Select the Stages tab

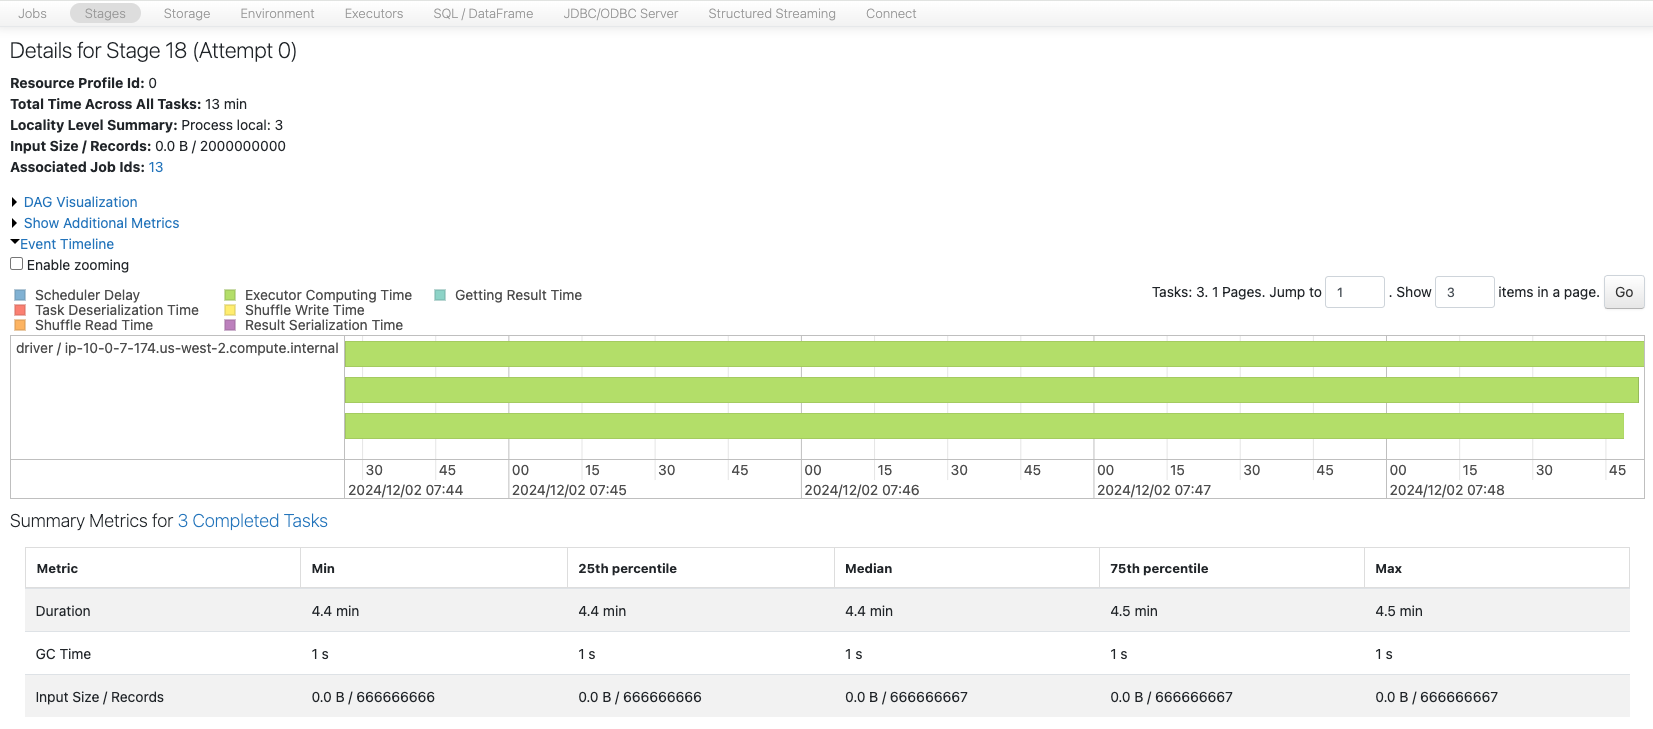coord(105,13)
